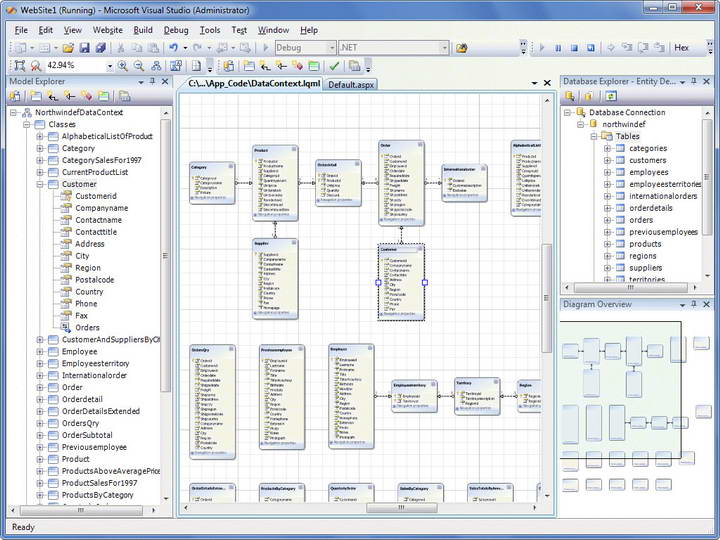Click the Pause debugging icon
Viewport: 720px width, 540px height.
pyautogui.click(x=559, y=47)
